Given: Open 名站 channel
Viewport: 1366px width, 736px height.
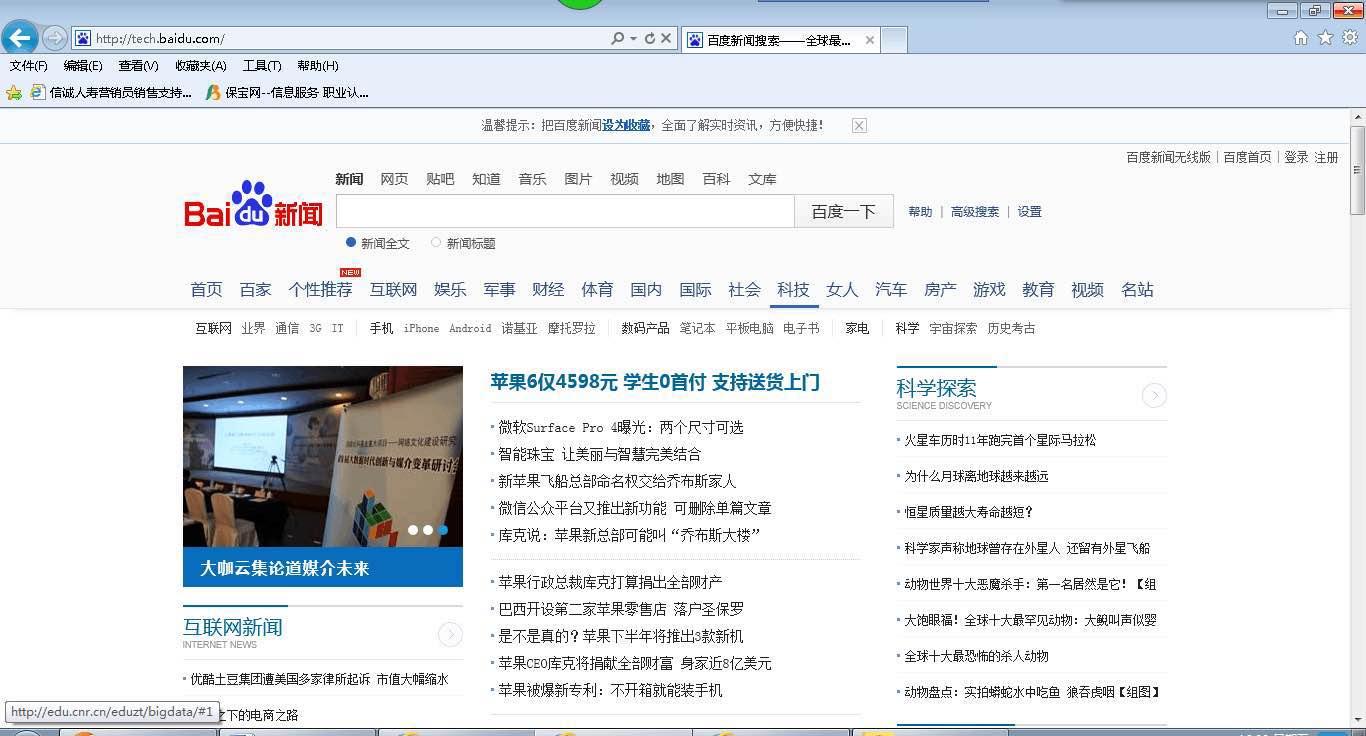Looking at the screenshot, I should click(x=1137, y=289).
